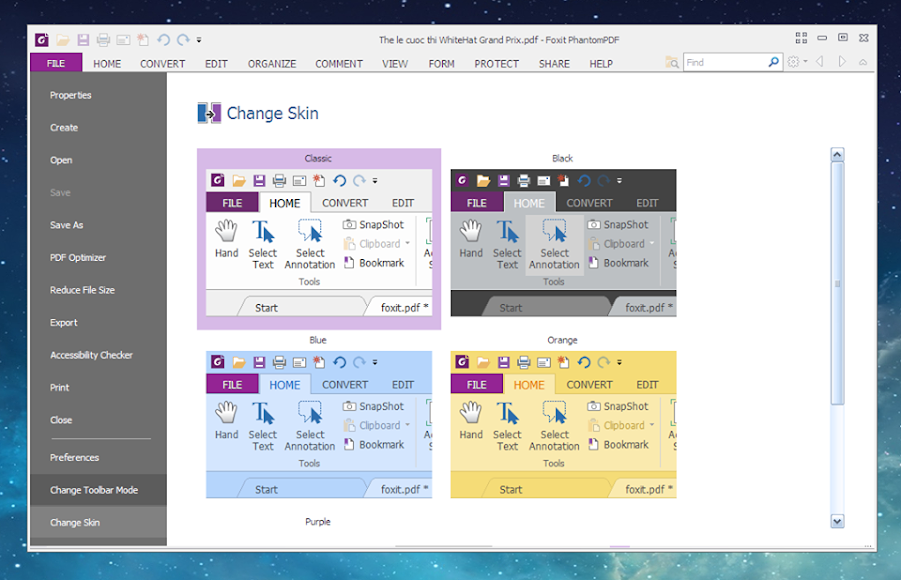901x580 pixels.
Task: Click the Foxit PhantomPDF logo icon
Action: coord(41,40)
